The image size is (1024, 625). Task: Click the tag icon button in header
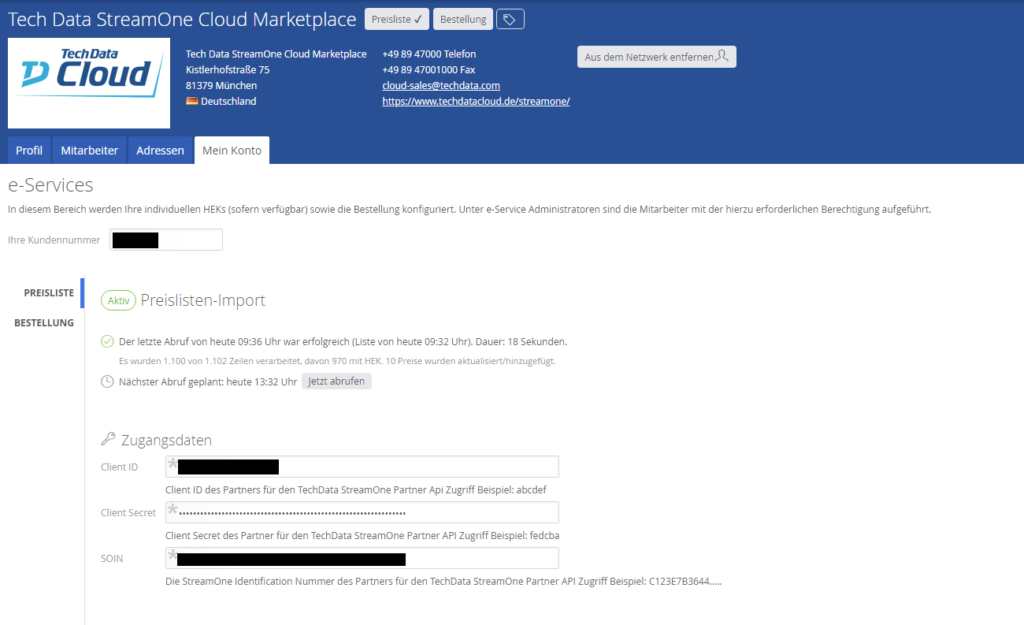click(510, 20)
